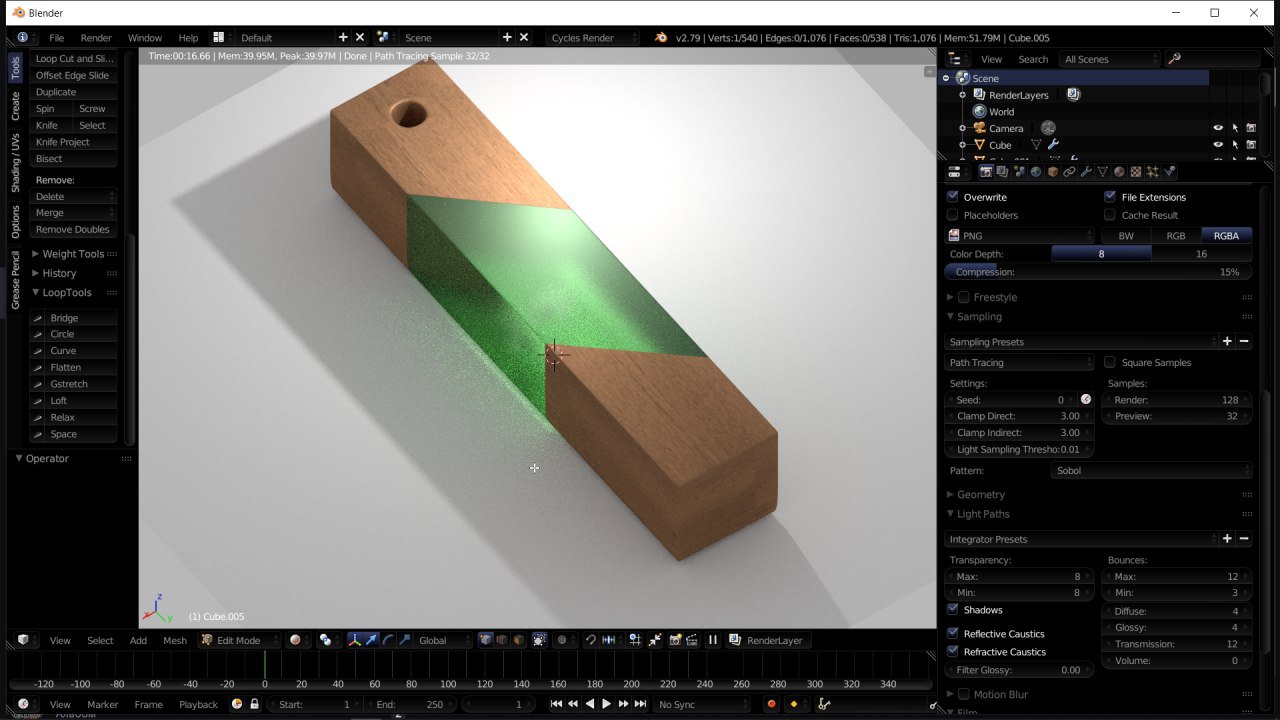Viewport: 1280px width, 720px height.
Task: Uncheck the Shadows checkbox
Action: [953, 609]
